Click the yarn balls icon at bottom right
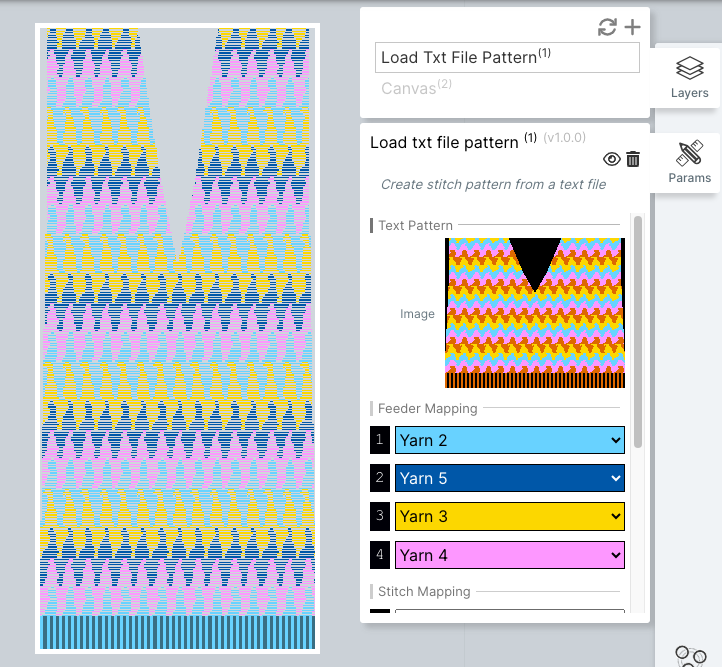The width and height of the screenshot is (722, 667). (x=690, y=656)
